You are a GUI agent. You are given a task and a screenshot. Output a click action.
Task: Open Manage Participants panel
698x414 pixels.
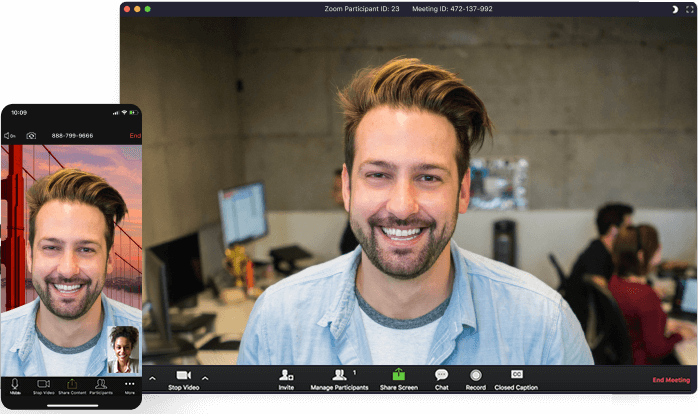[338, 376]
